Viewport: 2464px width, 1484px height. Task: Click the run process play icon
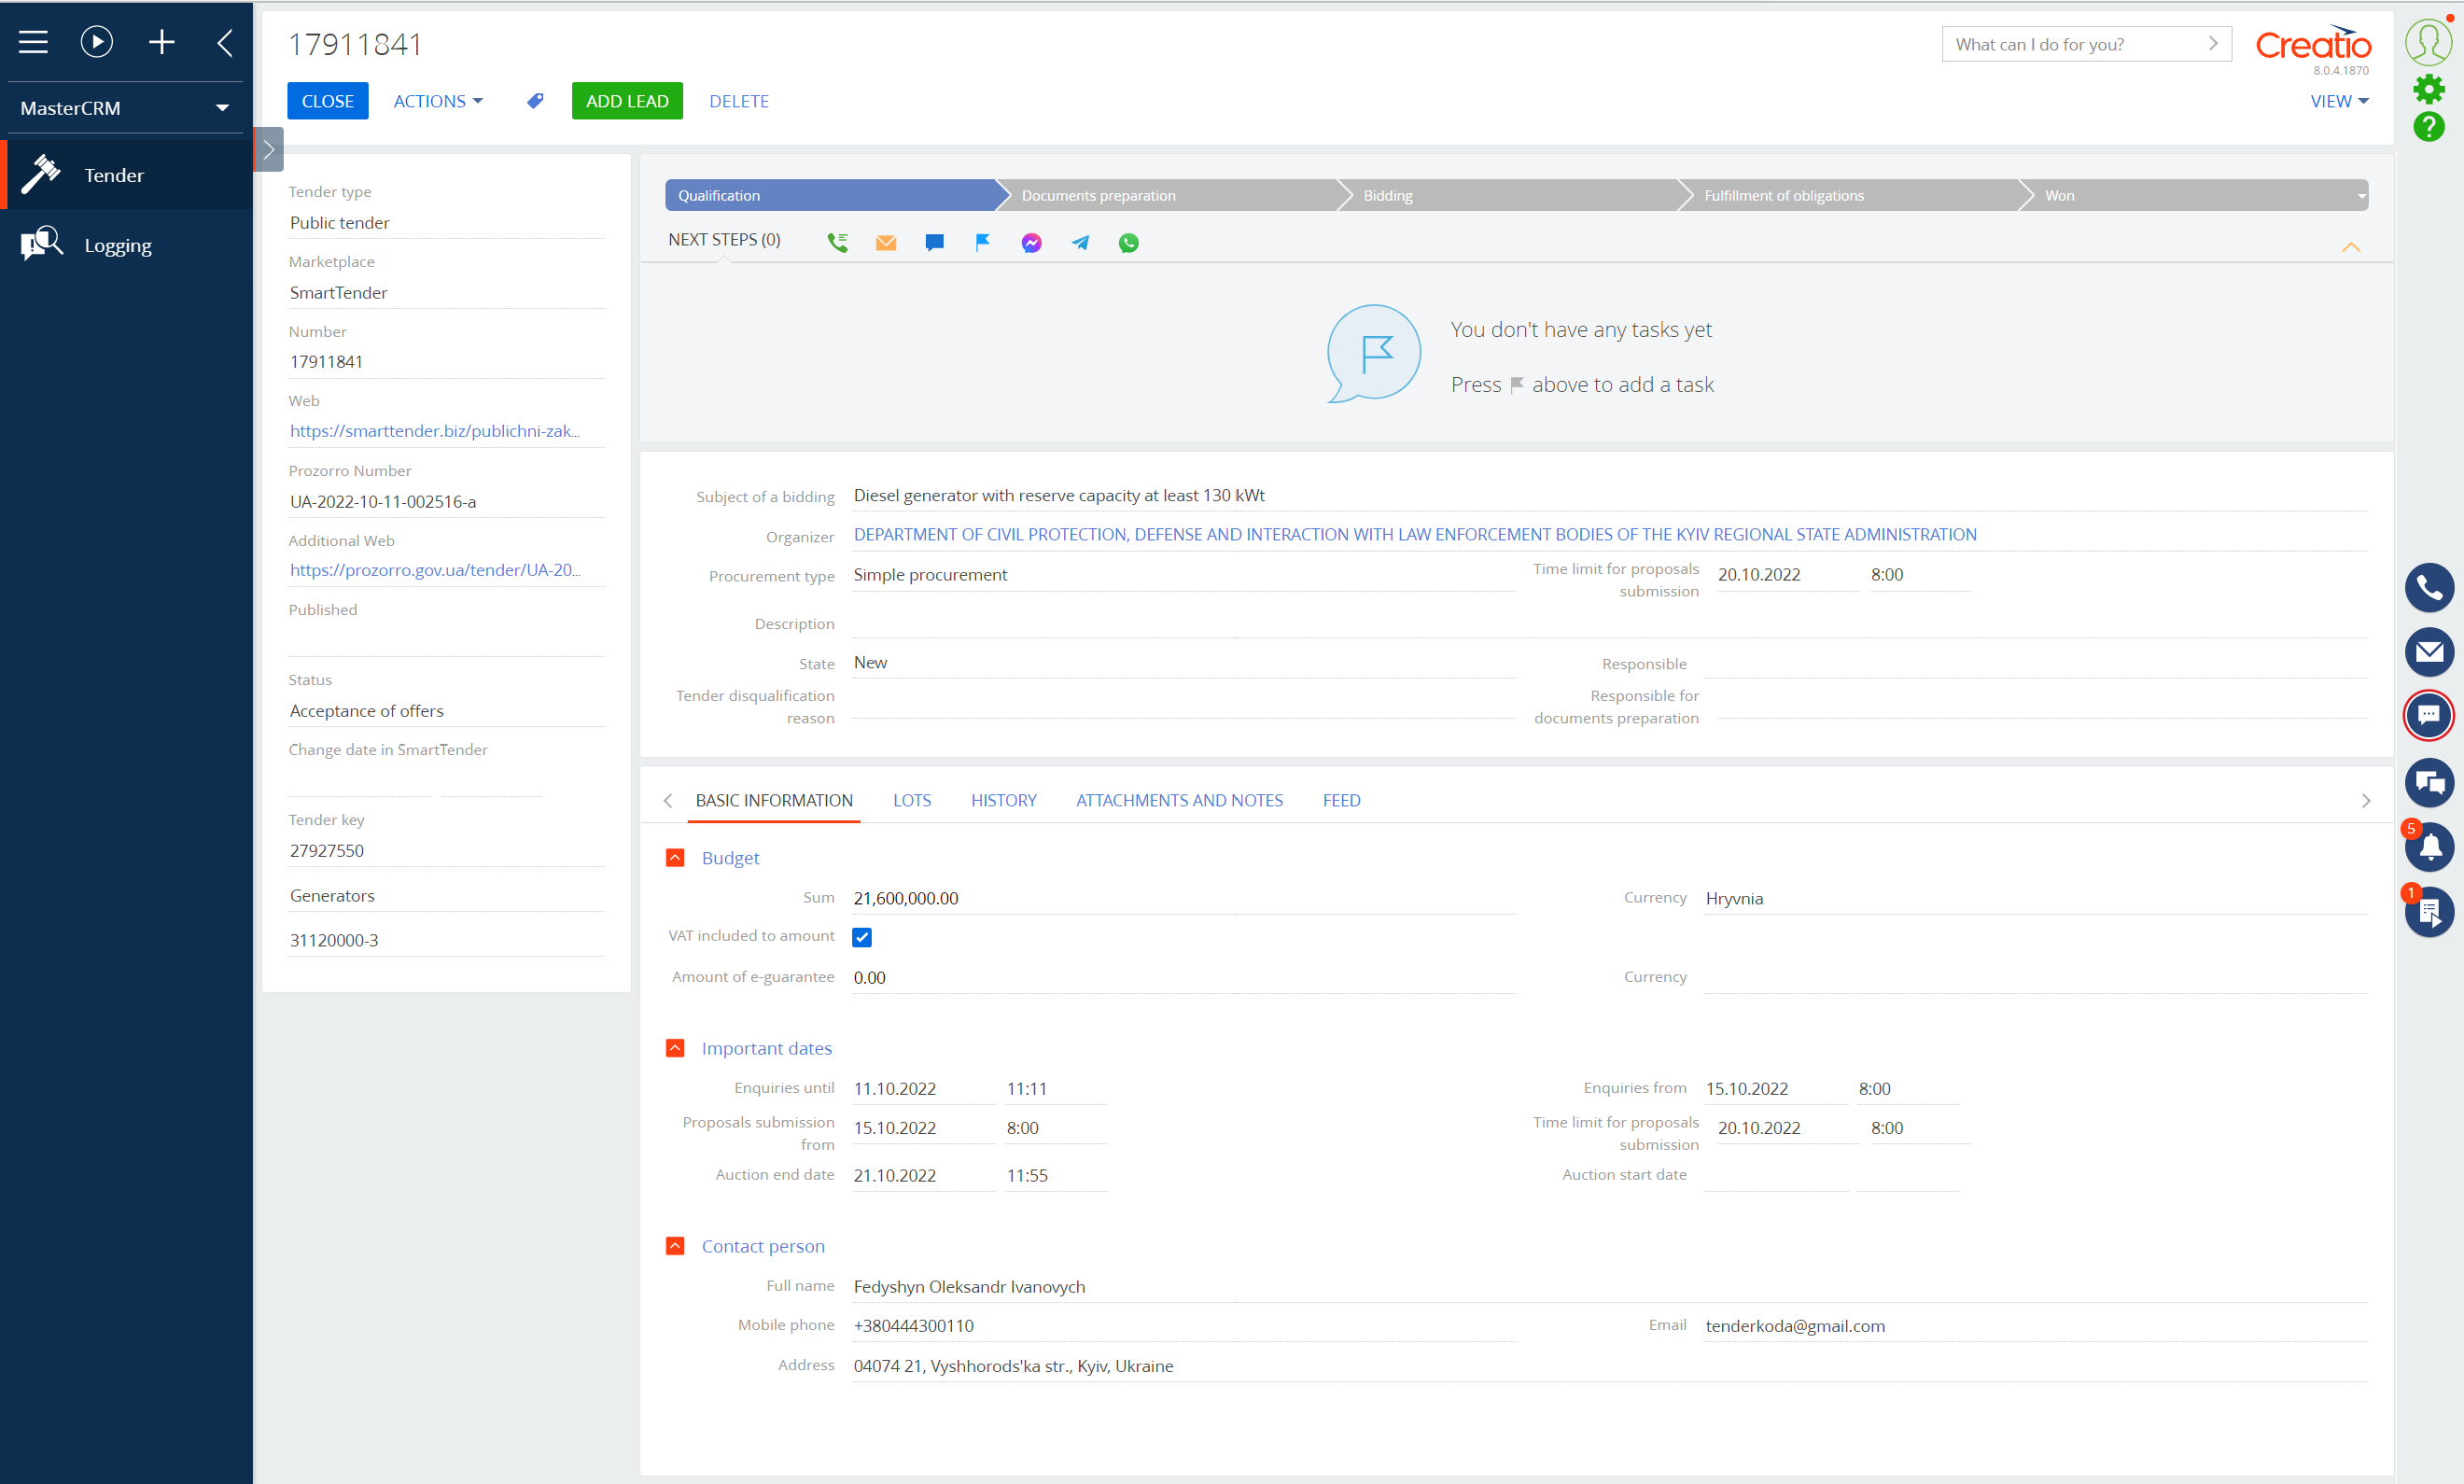[x=96, y=41]
